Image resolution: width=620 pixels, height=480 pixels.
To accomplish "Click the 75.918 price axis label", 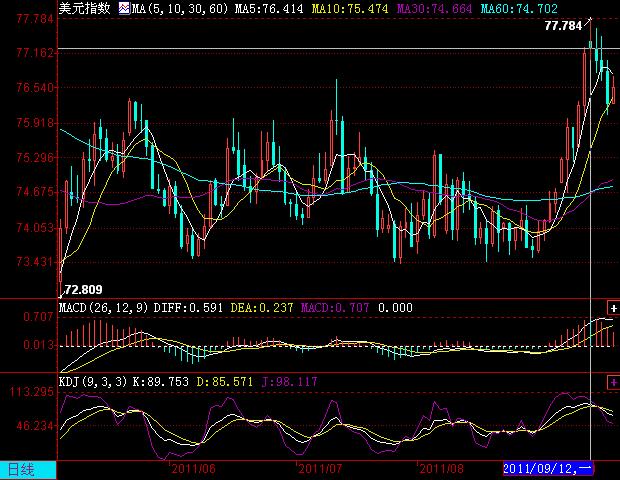I will (x=35, y=123).
